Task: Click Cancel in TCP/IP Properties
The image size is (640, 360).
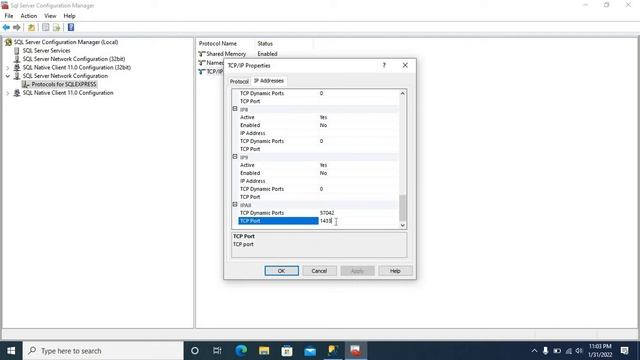Action: [x=319, y=271]
